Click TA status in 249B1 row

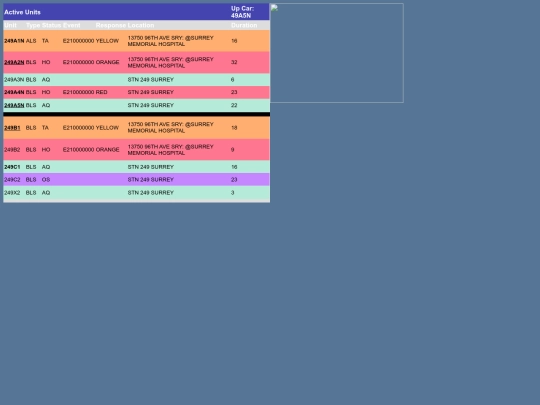(45, 128)
